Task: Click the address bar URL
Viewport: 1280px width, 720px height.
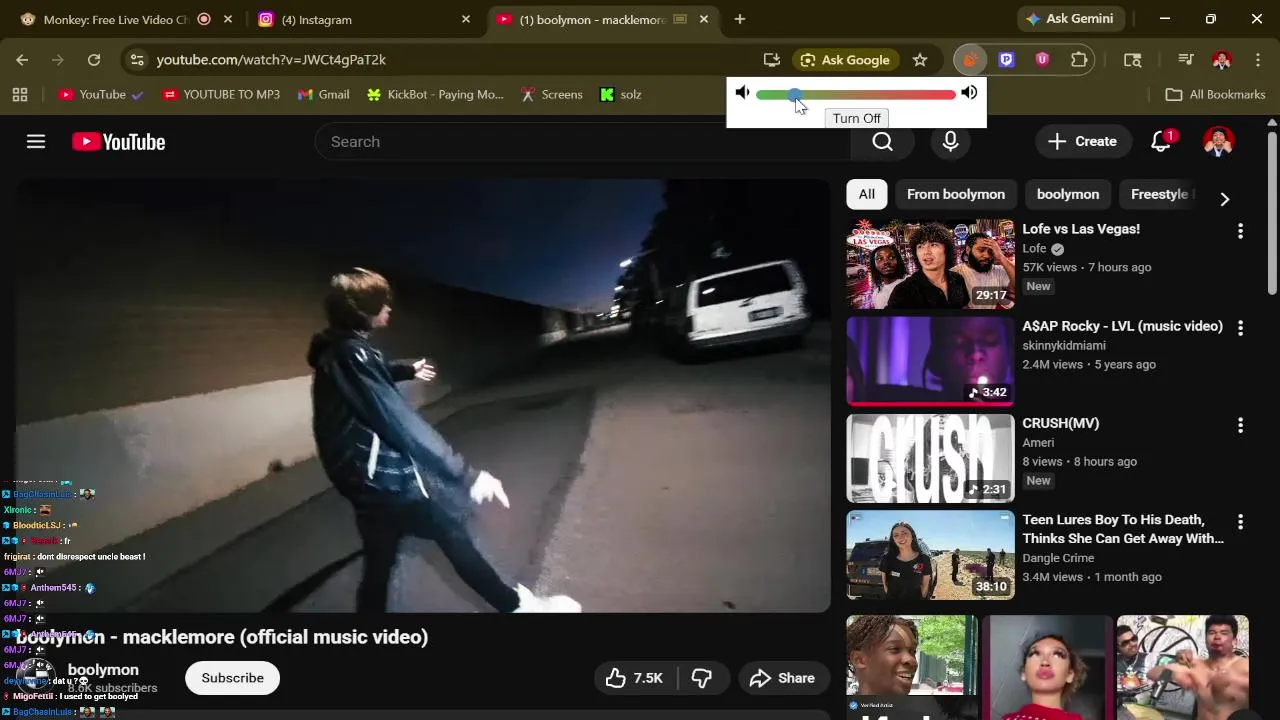Action: 271,60
